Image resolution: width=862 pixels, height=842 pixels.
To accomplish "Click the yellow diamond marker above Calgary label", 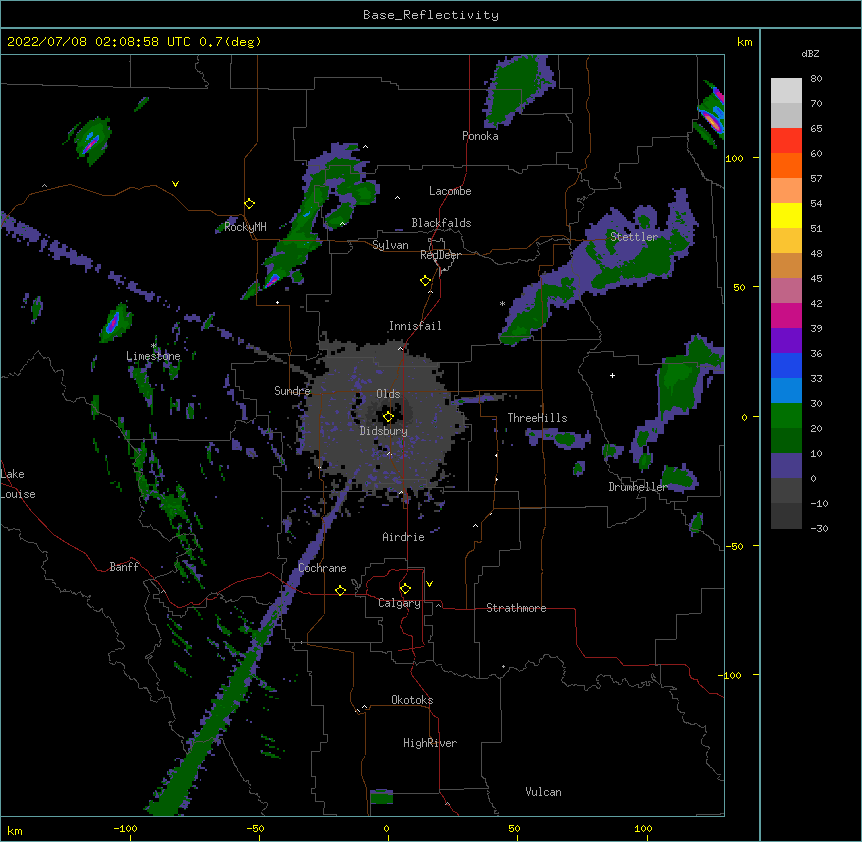I will 405,589.
